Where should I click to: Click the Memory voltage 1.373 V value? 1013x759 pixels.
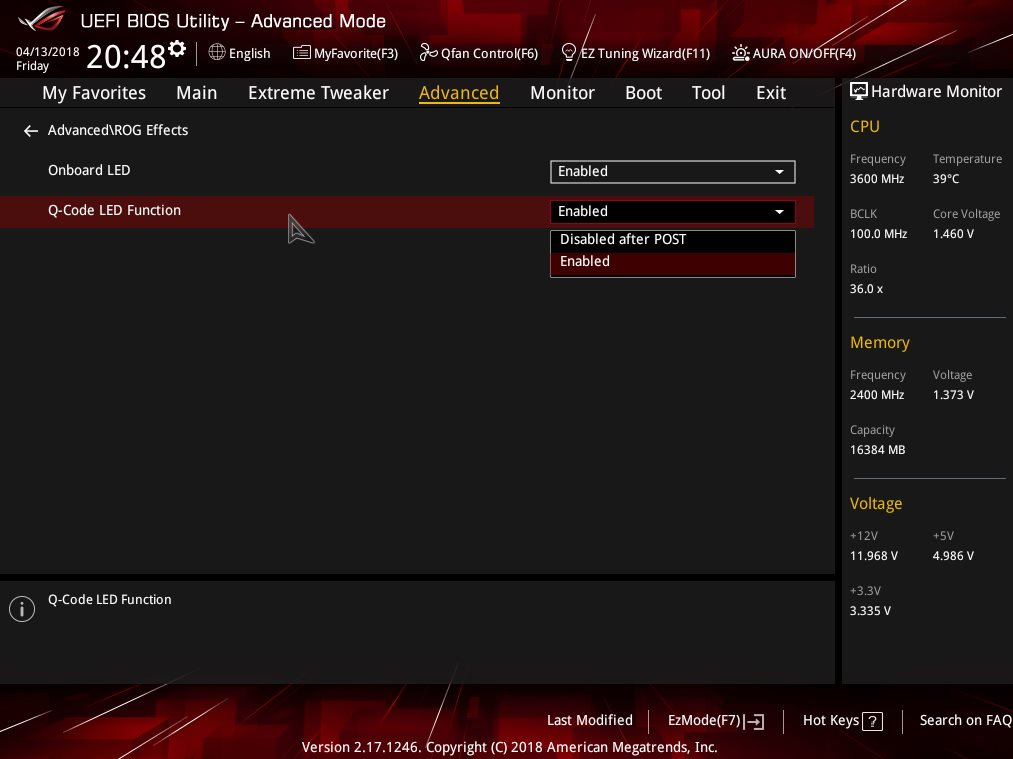(953, 395)
